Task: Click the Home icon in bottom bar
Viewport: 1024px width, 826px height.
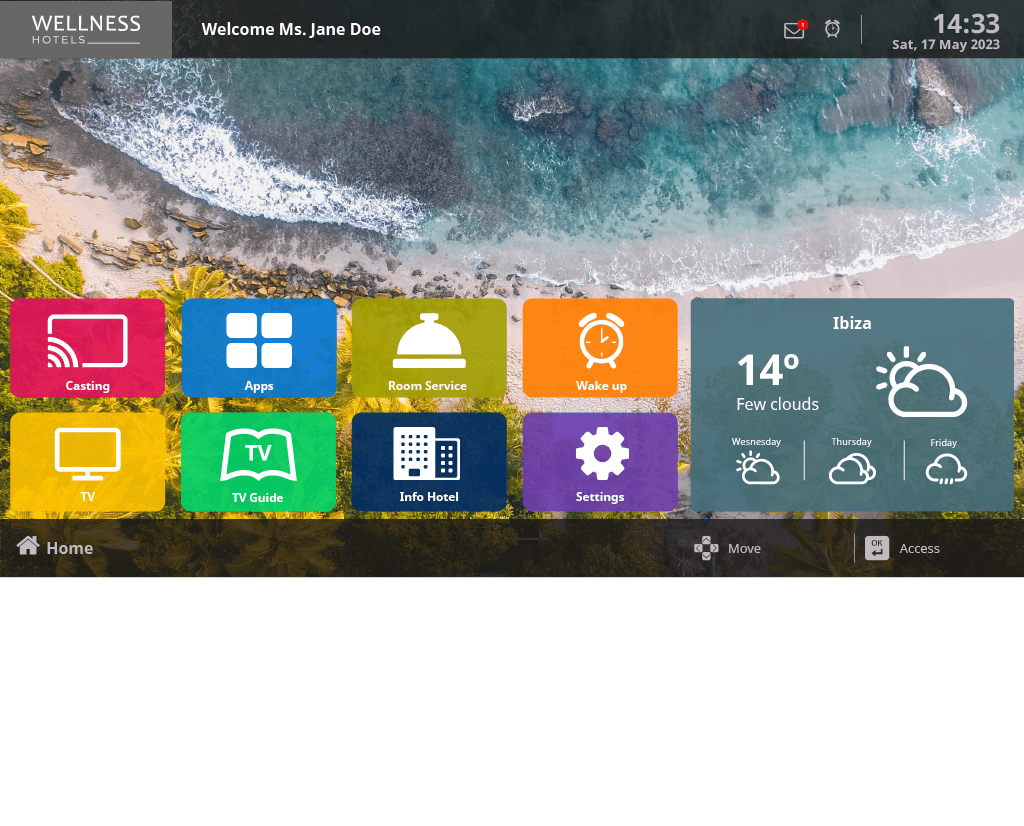Action: pos(28,546)
